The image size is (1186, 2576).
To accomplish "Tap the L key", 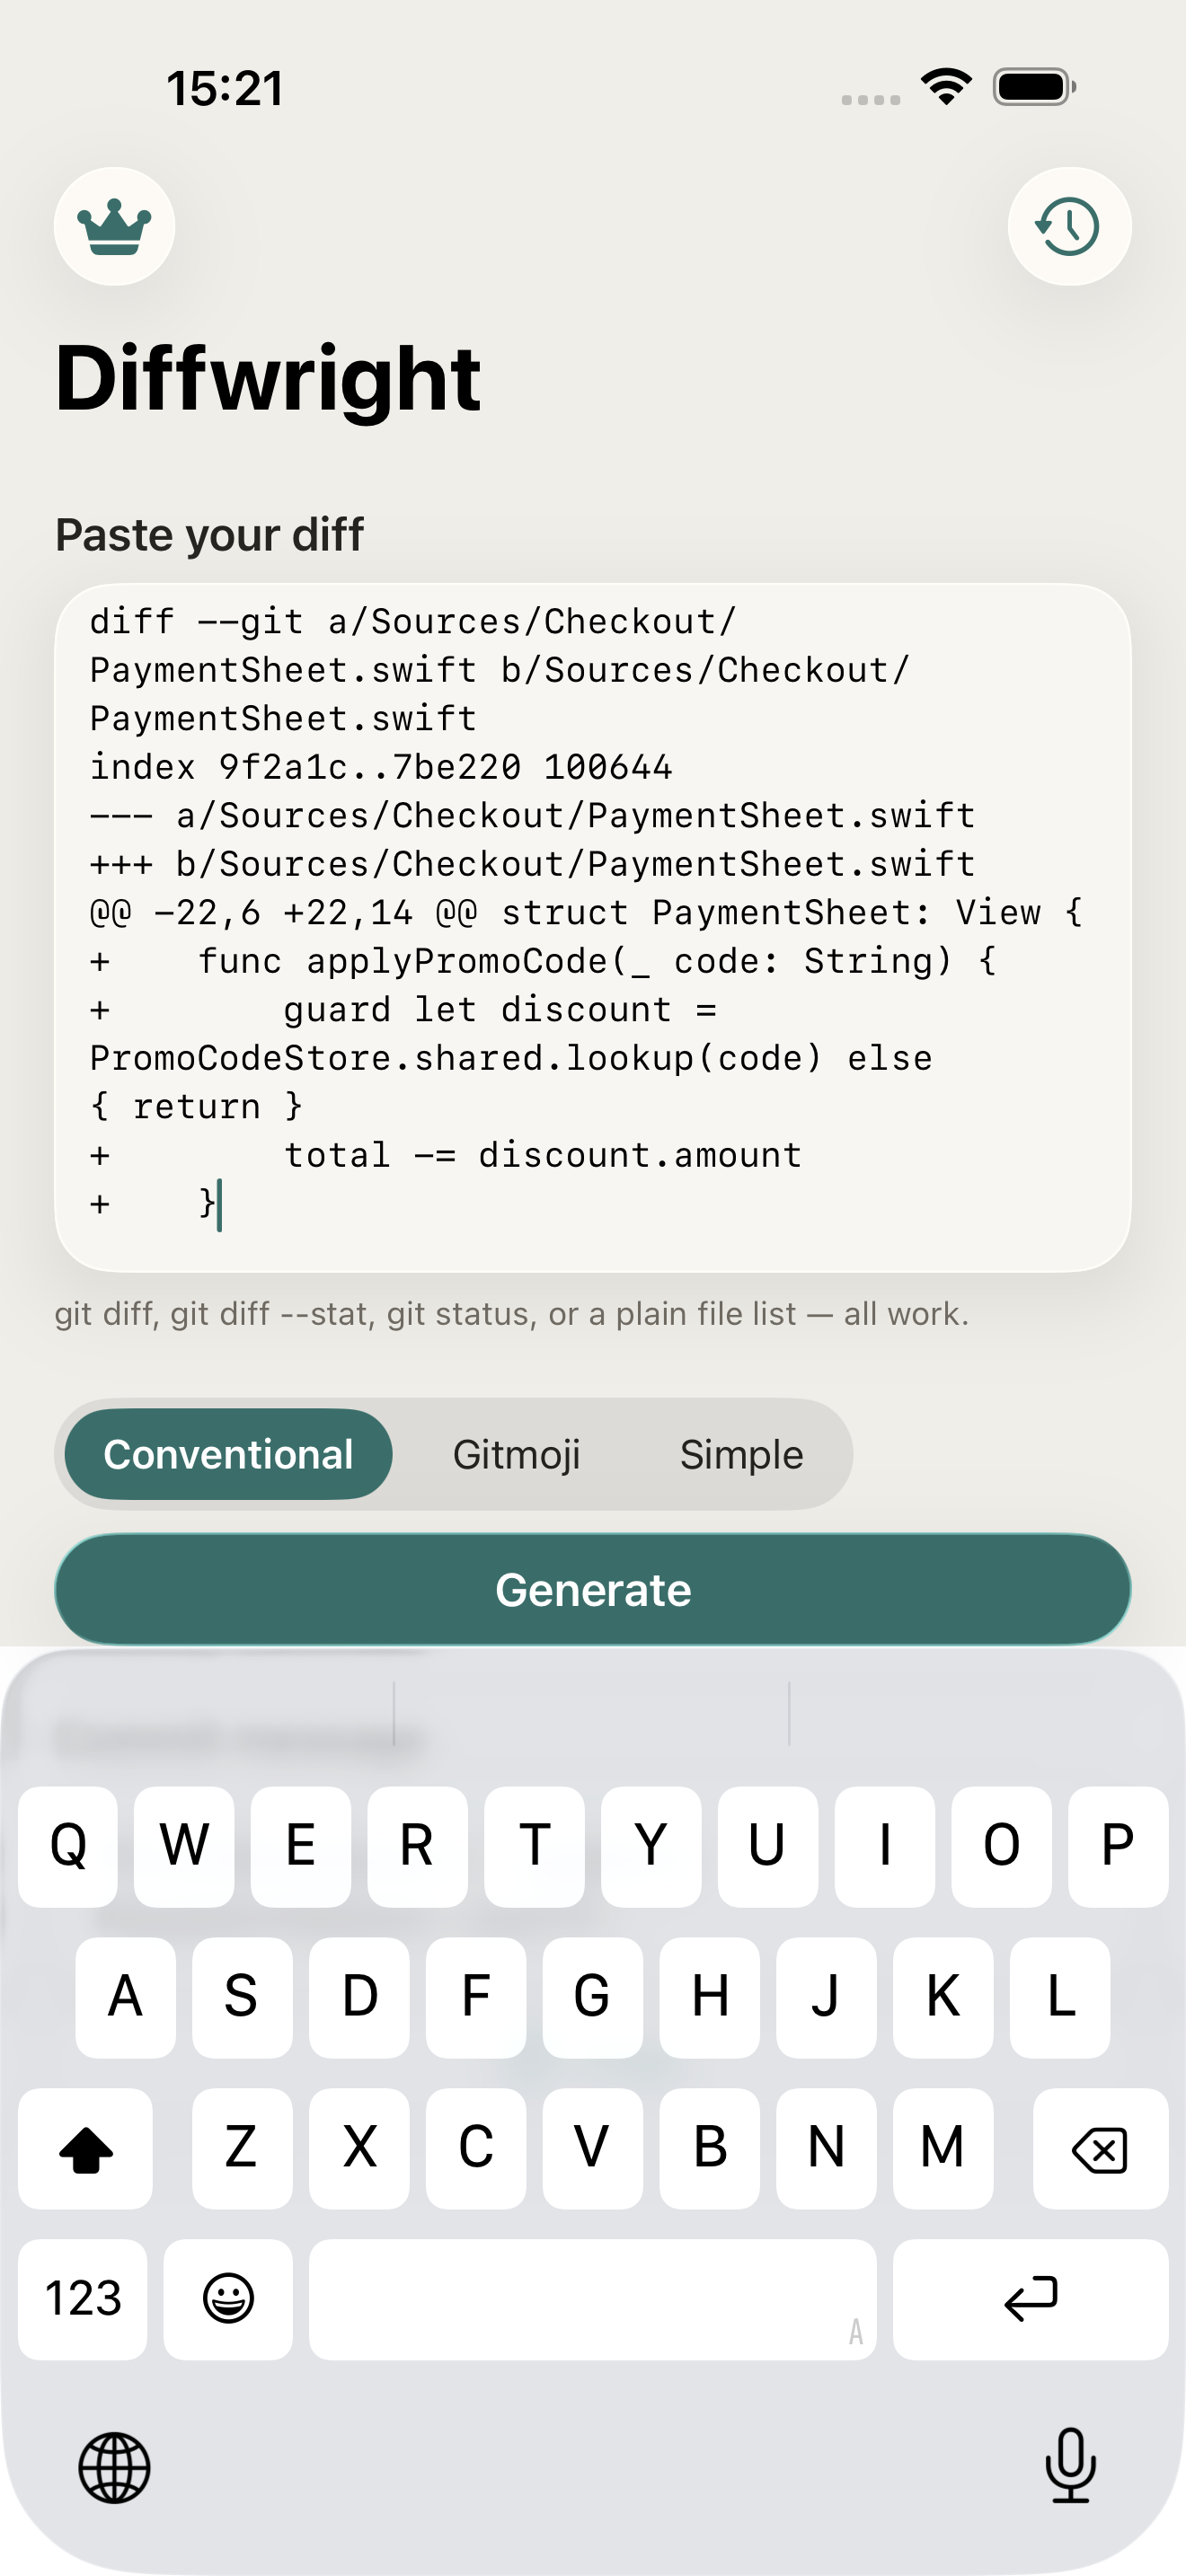I will [1060, 1997].
